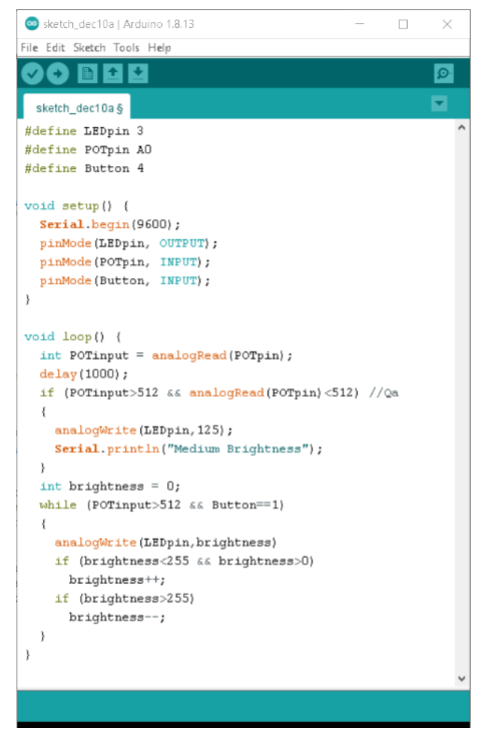Image resolution: width=494 pixels, height=743 pixels.
Task: Click the line '#define POTpin A0'
Action: tap(88, 150)
